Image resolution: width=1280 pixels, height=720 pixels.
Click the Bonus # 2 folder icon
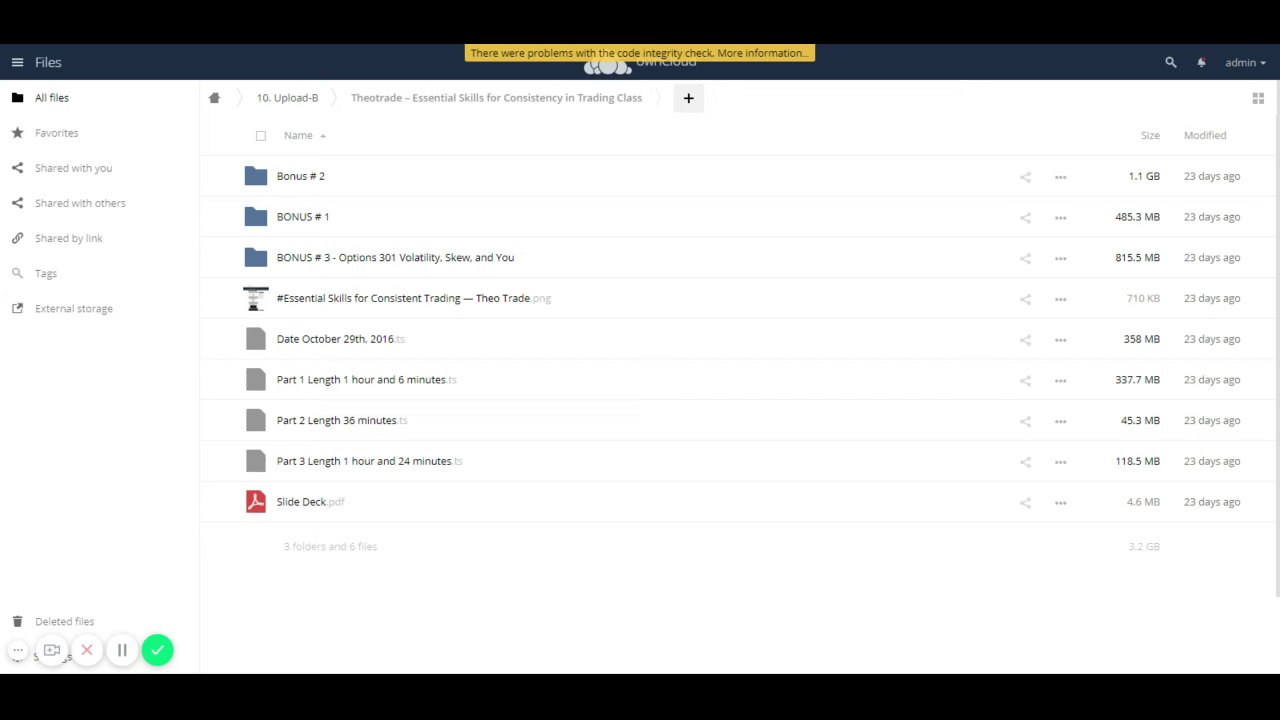[256, 176]
